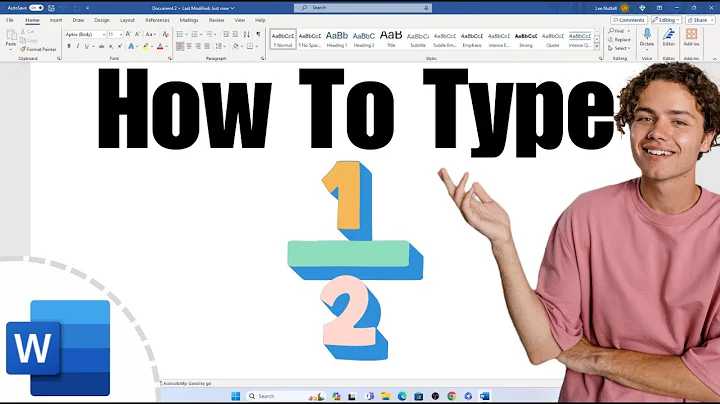Viewport: 720px width, 404px height.
Task: Switch to the Insert tab
Action: [56, 20]
